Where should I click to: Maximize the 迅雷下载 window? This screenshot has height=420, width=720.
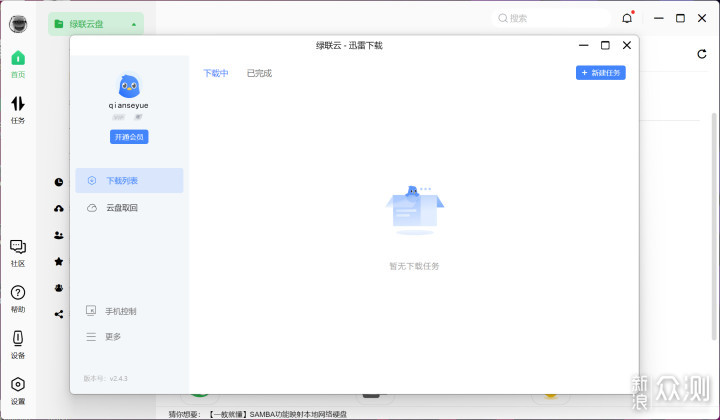coord(605,45)
